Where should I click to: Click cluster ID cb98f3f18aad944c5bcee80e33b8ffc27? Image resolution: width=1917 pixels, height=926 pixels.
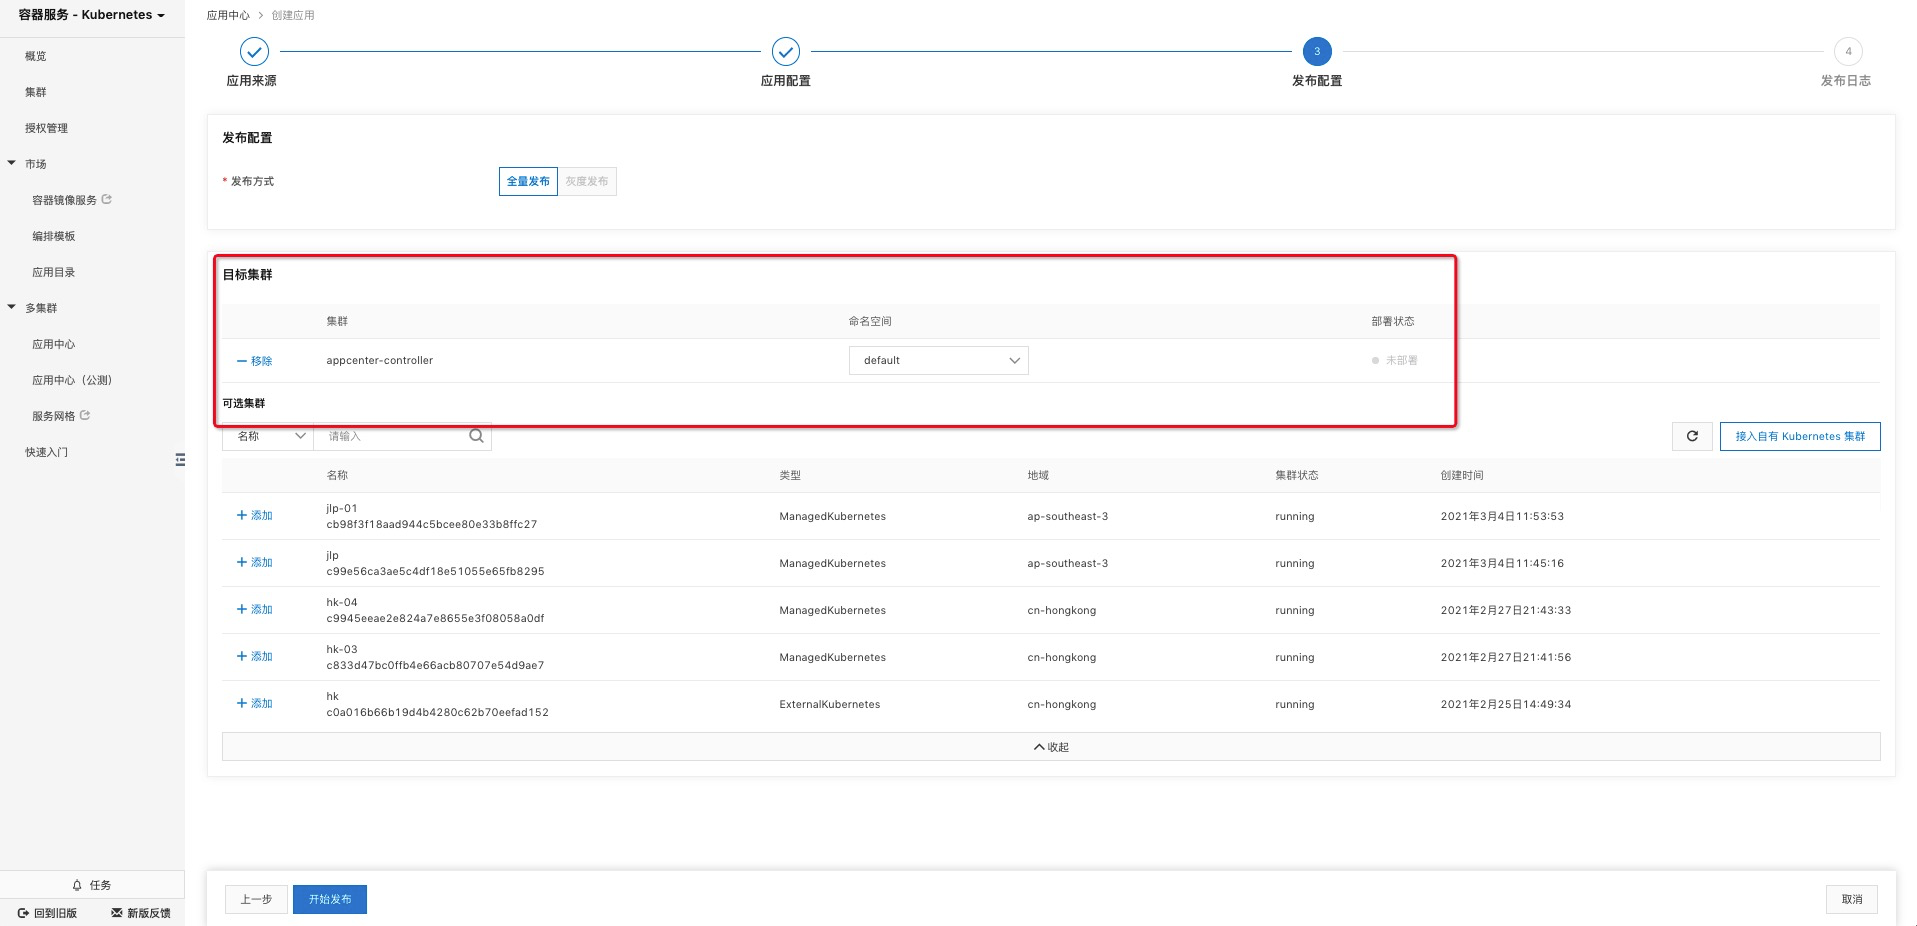point(432,524)
